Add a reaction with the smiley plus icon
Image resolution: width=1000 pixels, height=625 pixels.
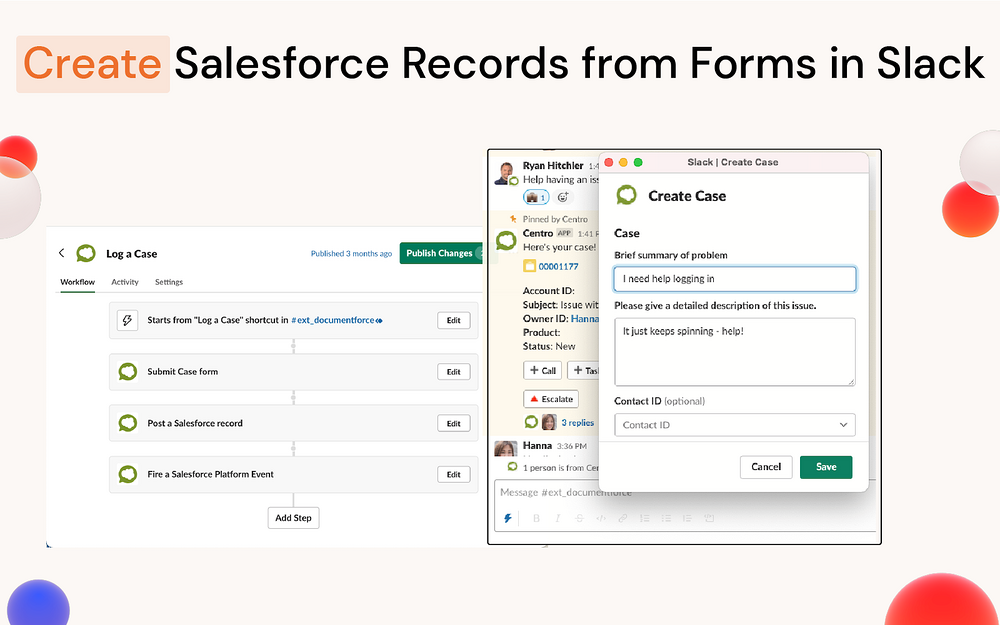point(562,197)
